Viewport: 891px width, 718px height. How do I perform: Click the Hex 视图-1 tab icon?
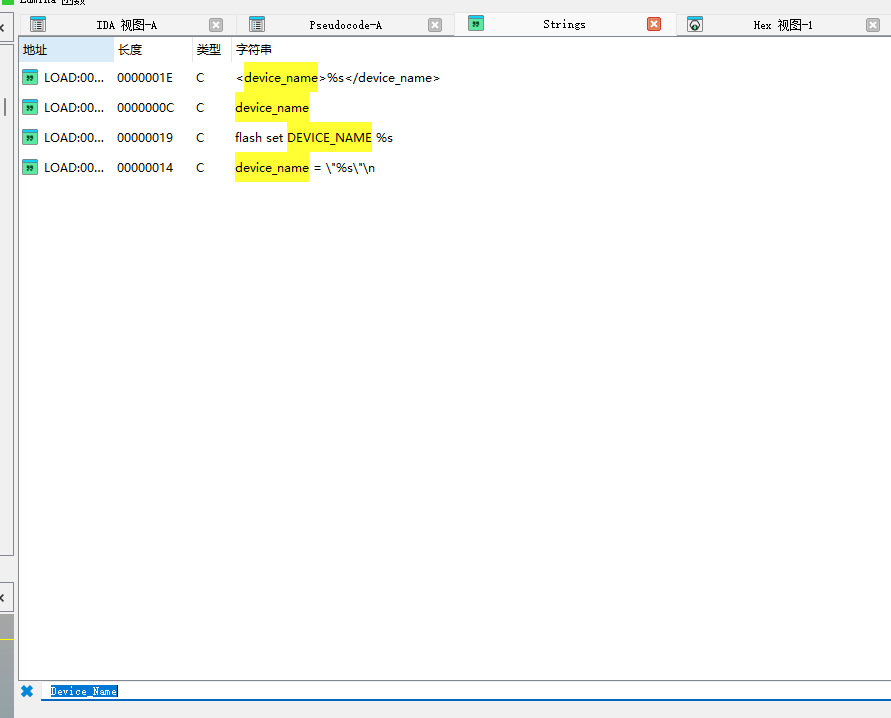695,25
